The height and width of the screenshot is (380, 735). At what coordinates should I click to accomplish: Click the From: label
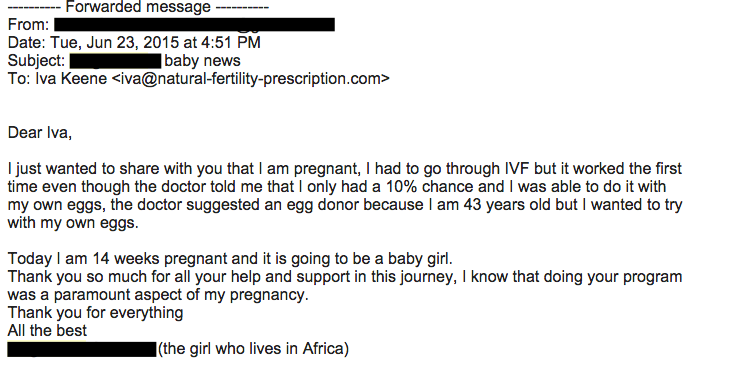pos(29,25)
